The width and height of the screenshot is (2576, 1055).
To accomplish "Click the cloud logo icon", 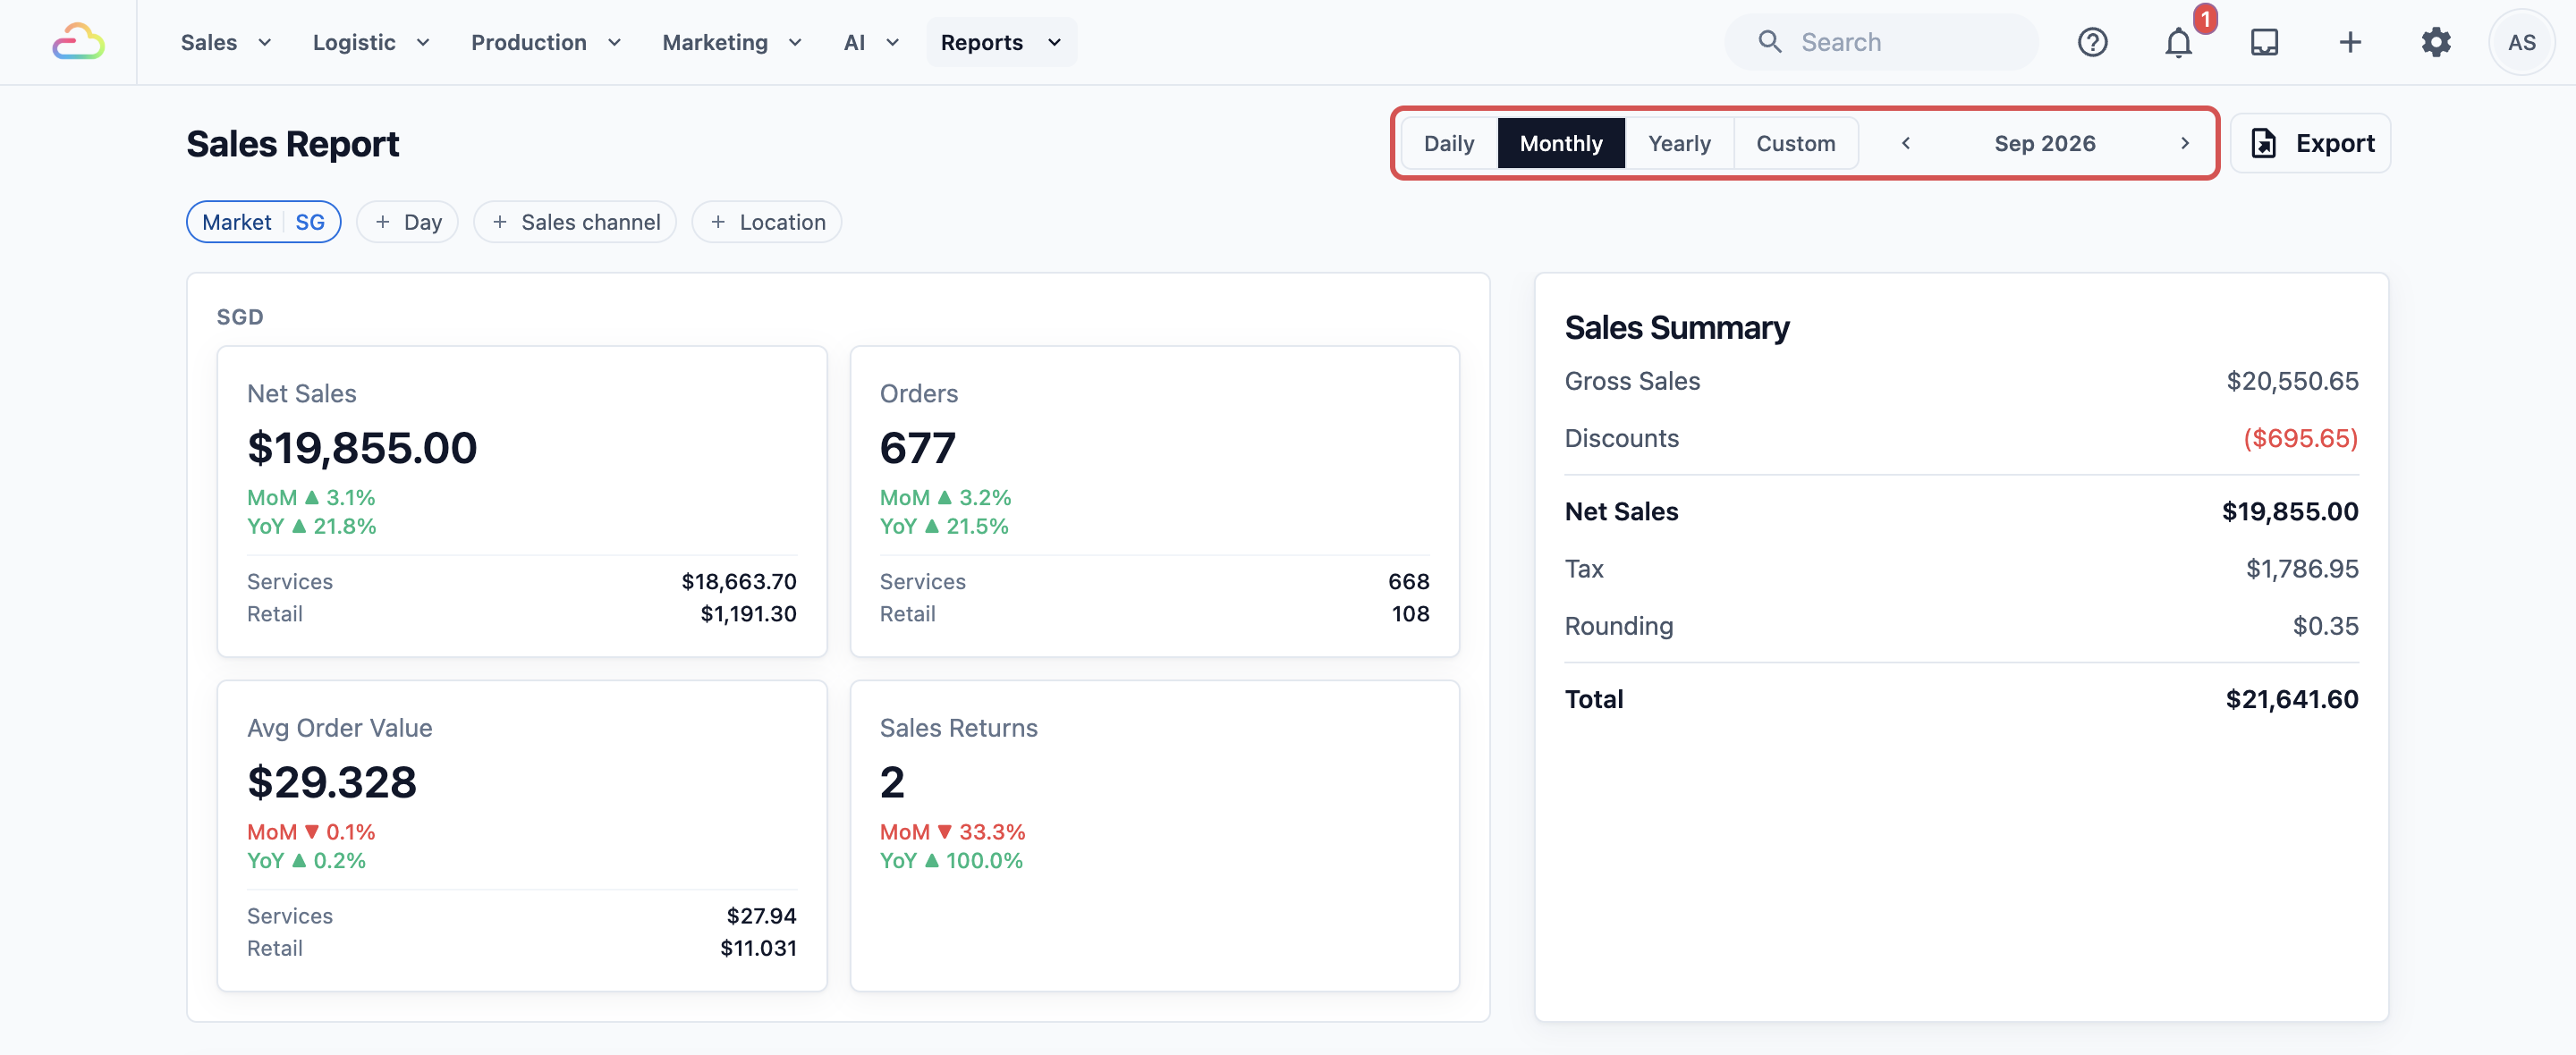I will pyautogui.click(x=79, y=42).
